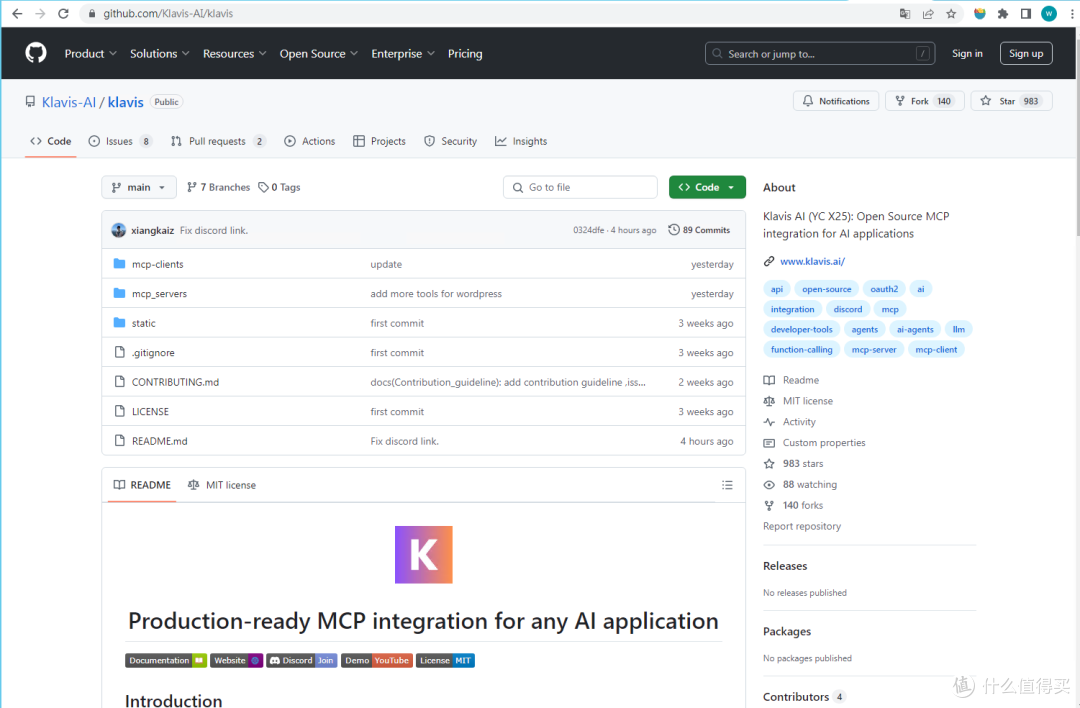This screenshot has height=708, width=1080.
Task: Expand the Enterprise menu
Action: (402, 54)
